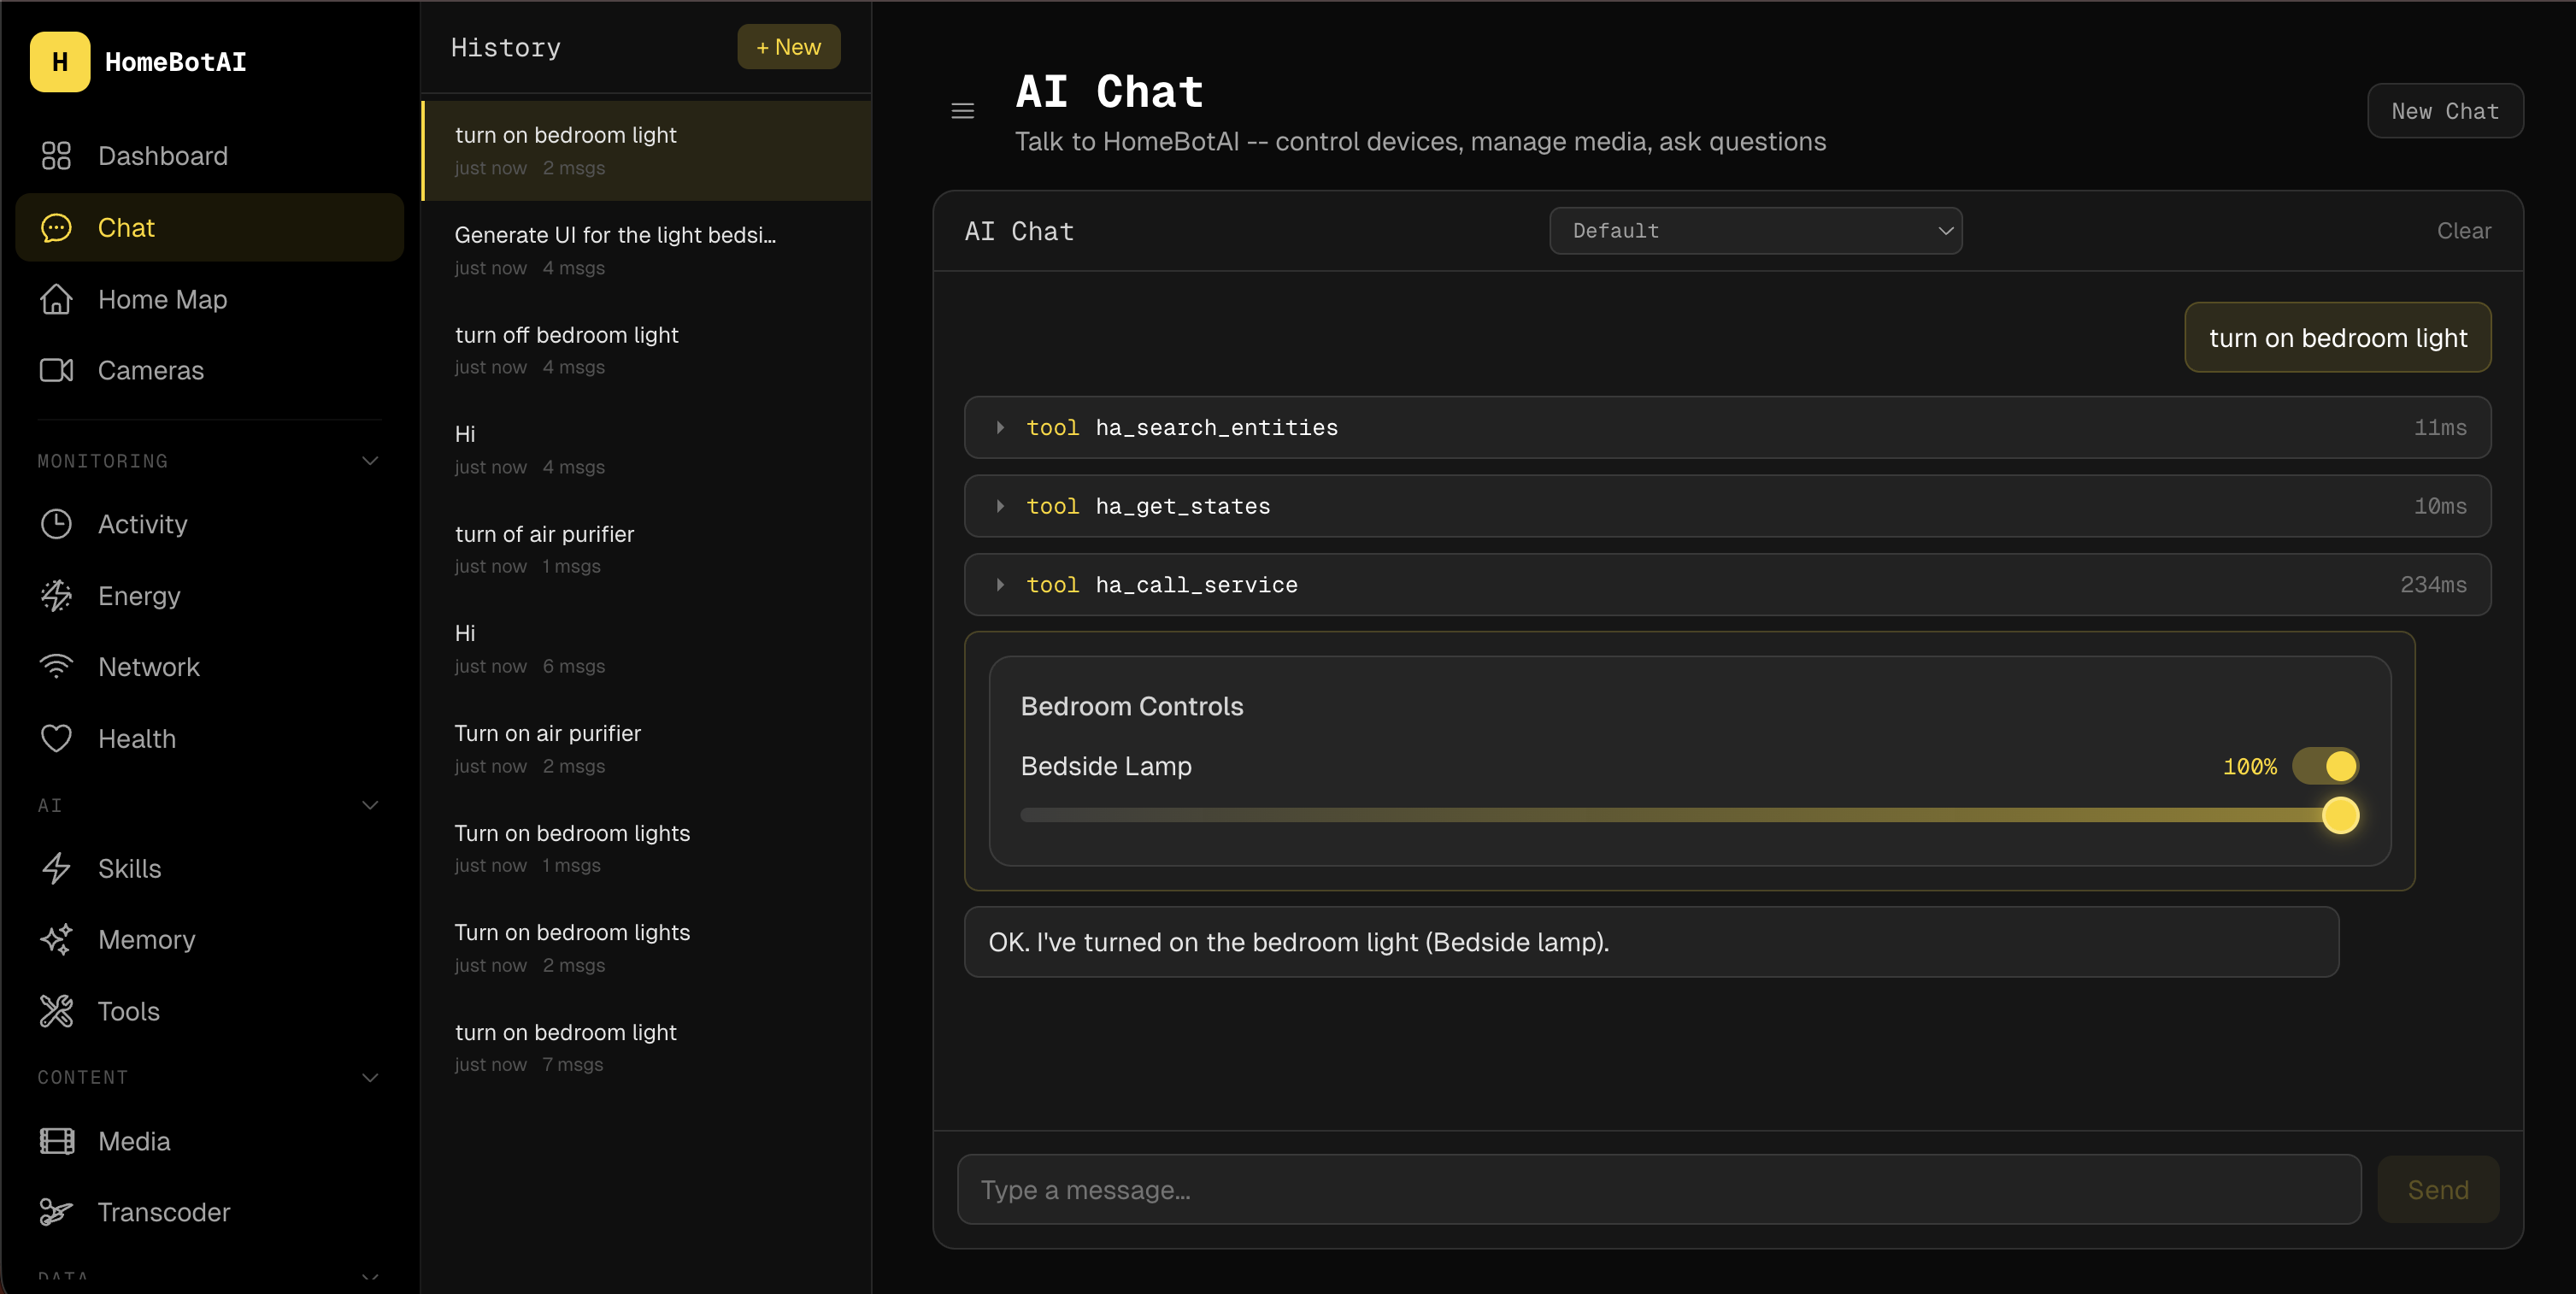Click the Dashboard grid icon
The width and height of the screenshot is (2576, 1294).
pos(56,156)
